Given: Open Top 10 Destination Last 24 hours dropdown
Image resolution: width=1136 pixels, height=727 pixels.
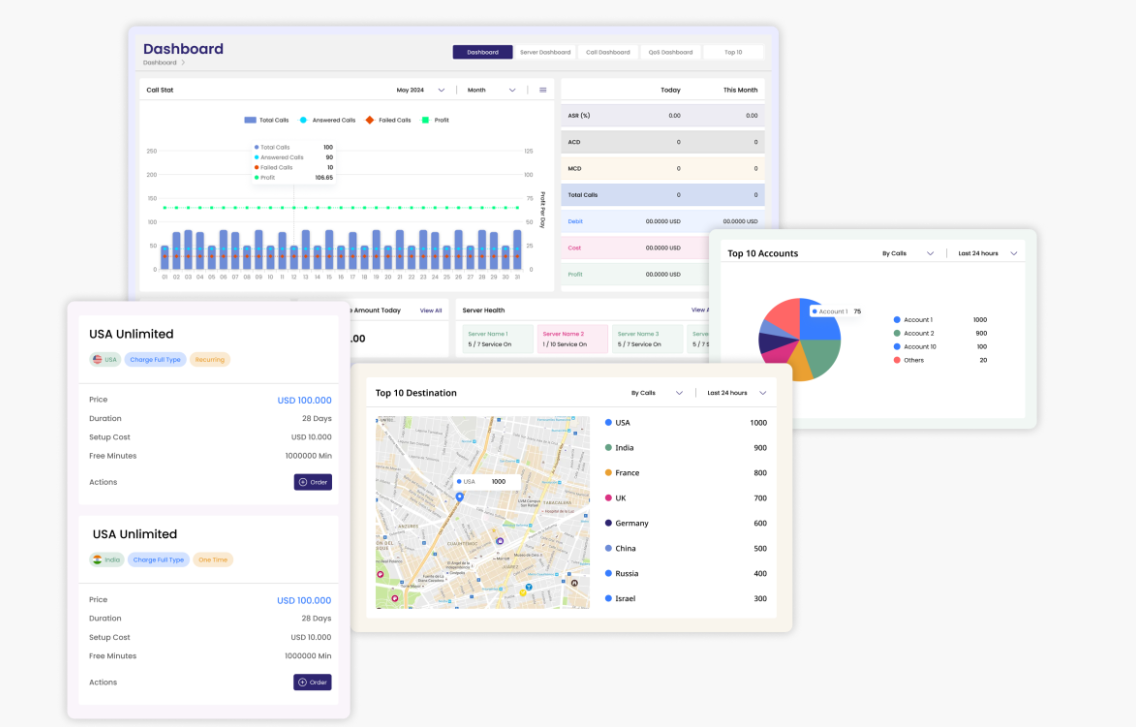Looking at the screenshot, I should [x=737, y=393].
